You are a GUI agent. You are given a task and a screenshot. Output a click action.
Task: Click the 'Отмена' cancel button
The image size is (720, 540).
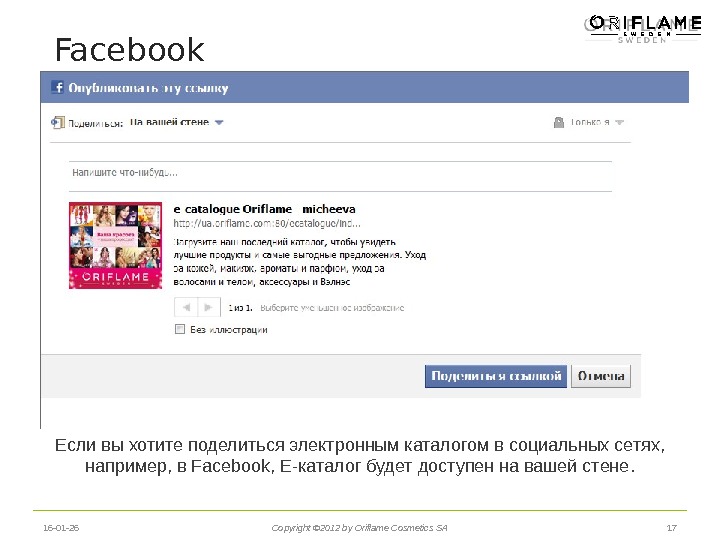tap(601, 376)
